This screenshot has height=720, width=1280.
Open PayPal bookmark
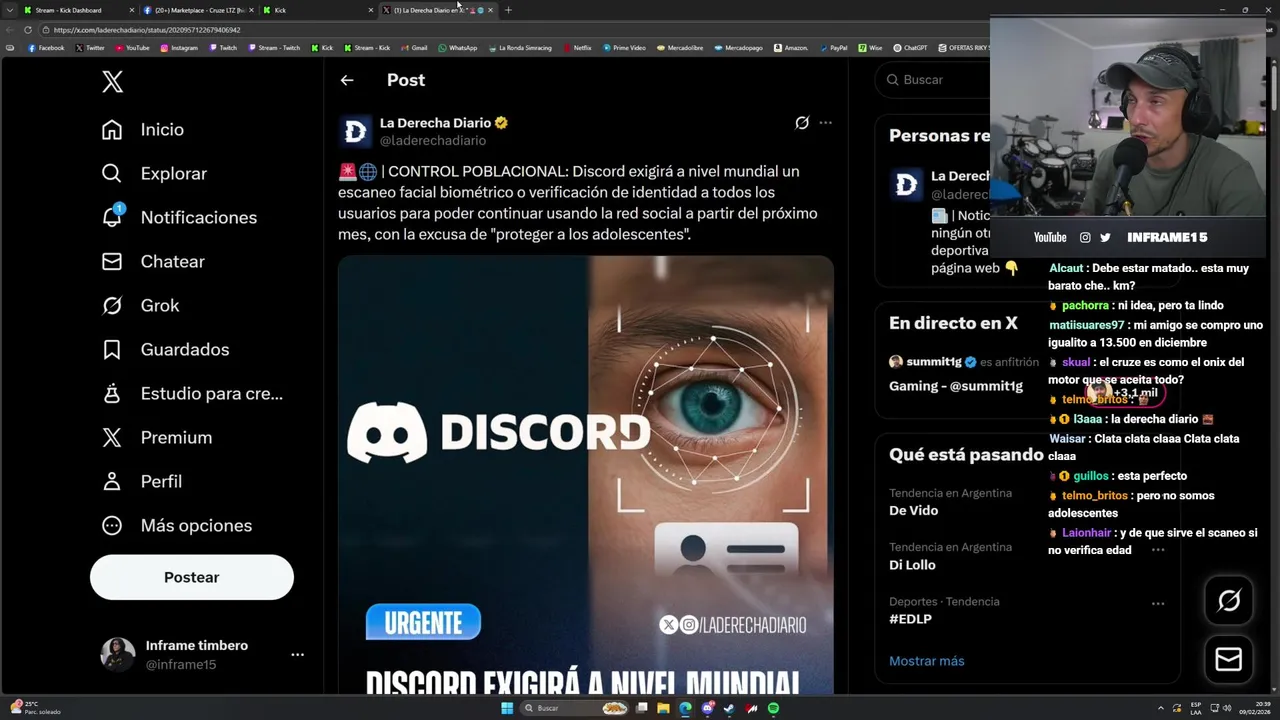pyautogui.click(x=833, y=48)
